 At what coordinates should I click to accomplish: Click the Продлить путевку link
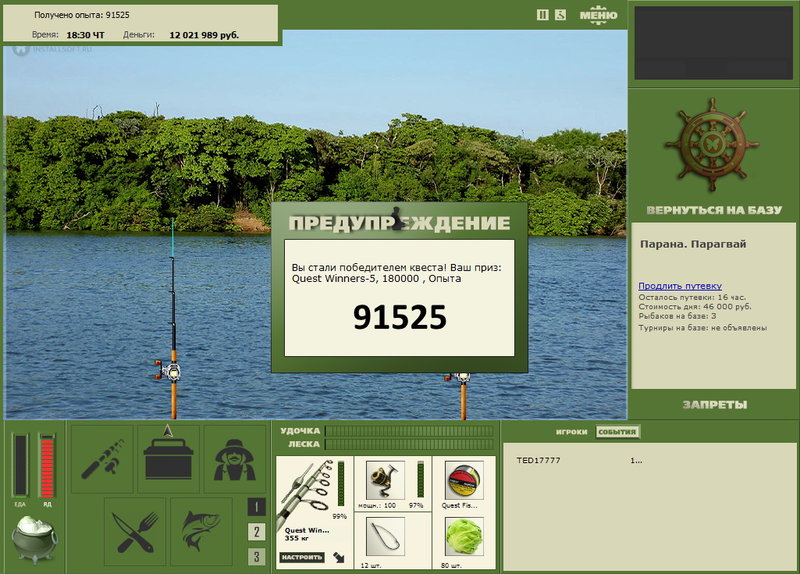[680, 286]
